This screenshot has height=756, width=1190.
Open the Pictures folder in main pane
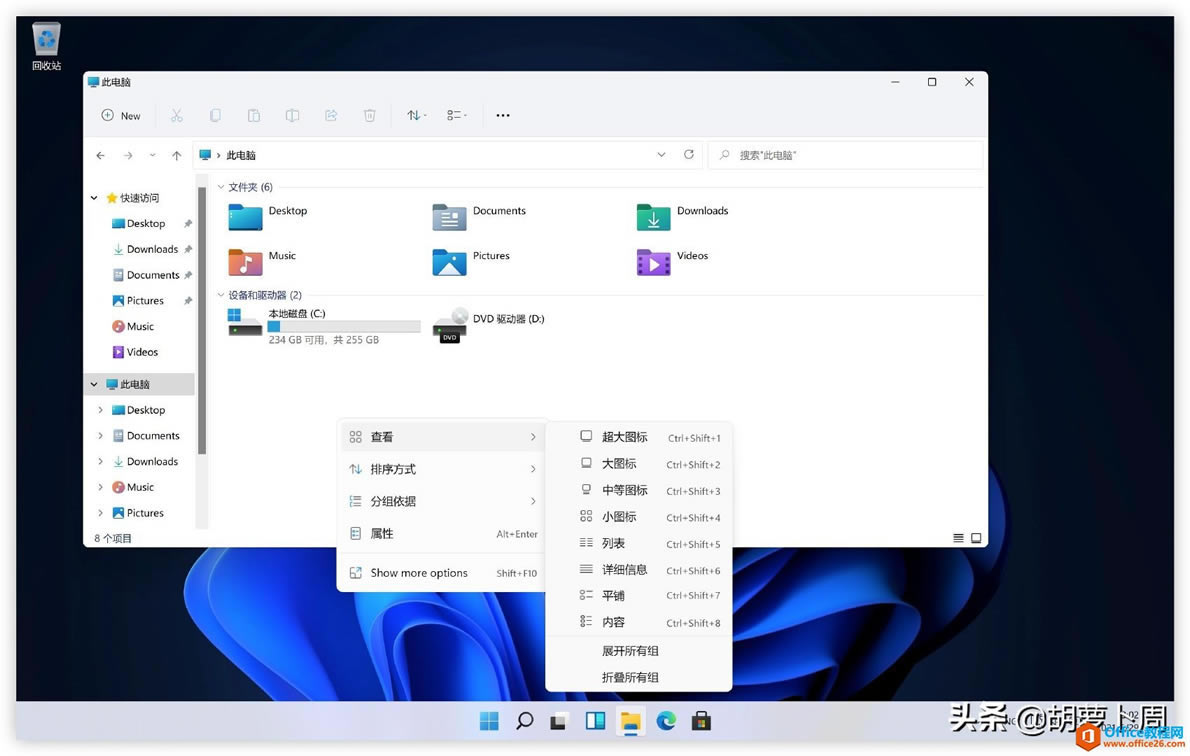click(x=471, y=261)
